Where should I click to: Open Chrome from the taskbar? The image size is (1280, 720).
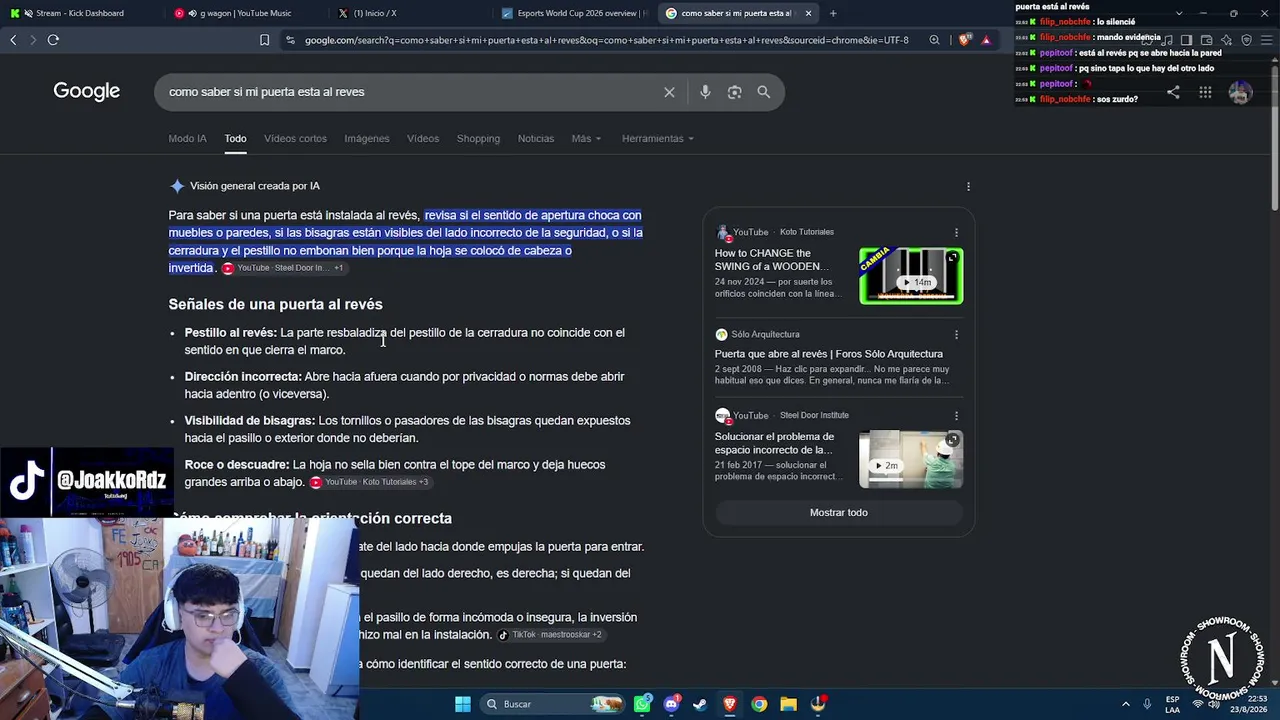[759, 704]
